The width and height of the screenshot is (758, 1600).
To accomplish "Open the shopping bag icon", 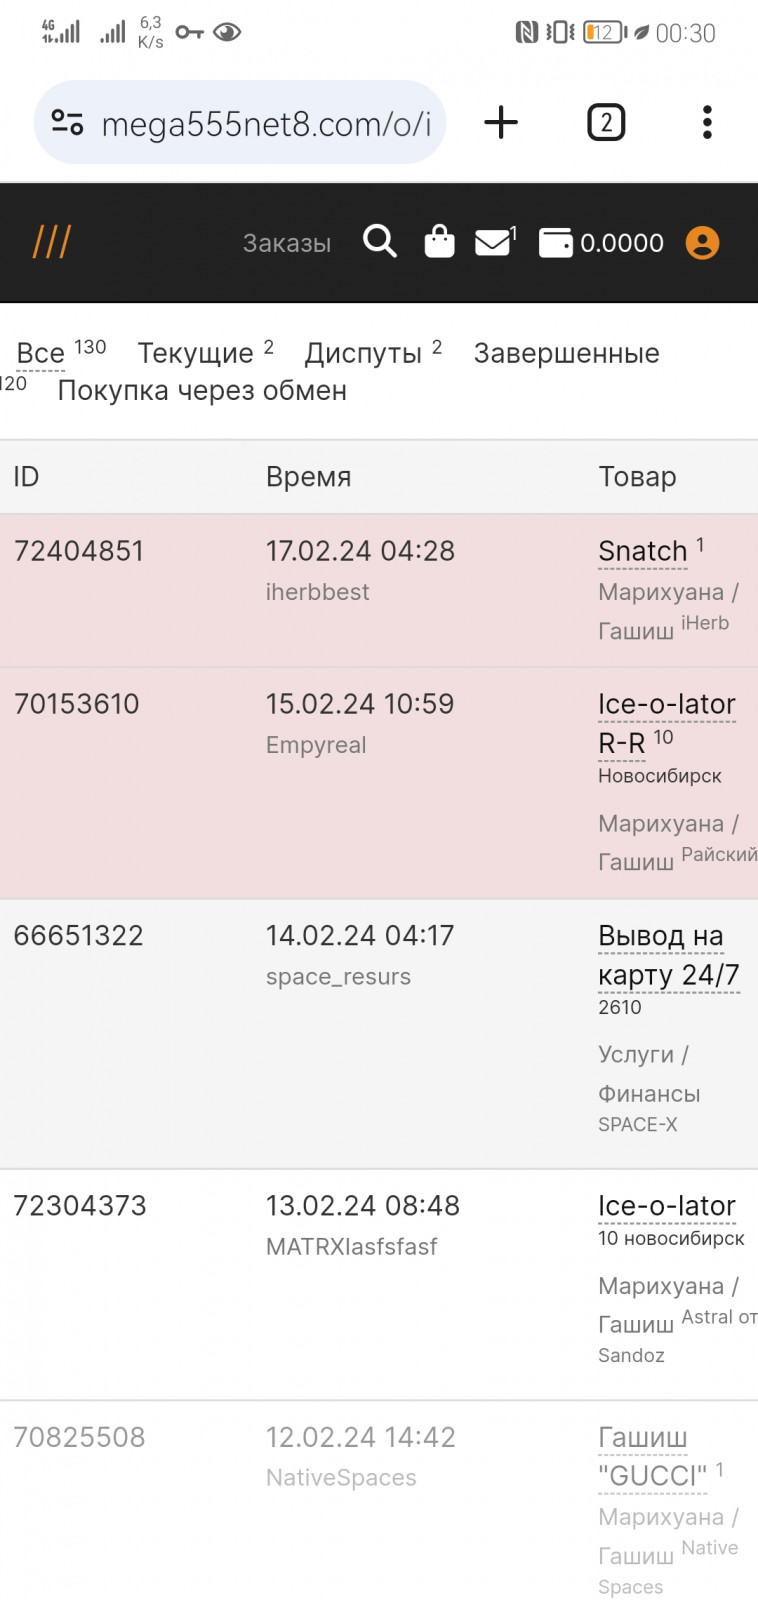I will coord(439,242).
